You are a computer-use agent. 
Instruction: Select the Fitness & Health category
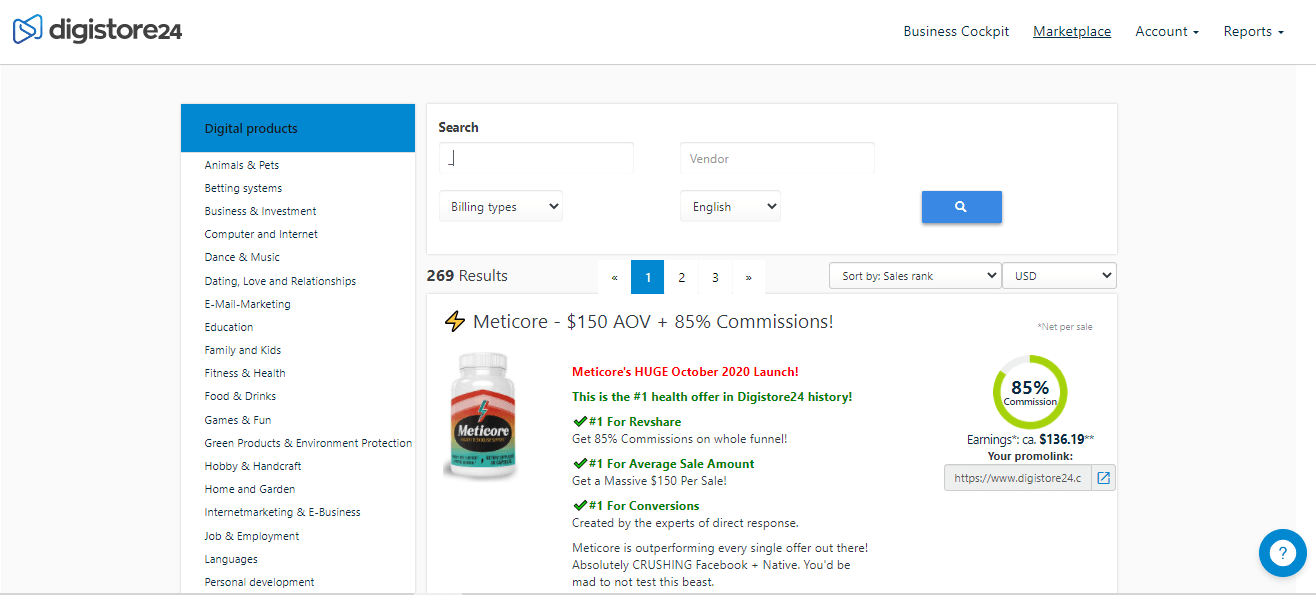[245, 373]
